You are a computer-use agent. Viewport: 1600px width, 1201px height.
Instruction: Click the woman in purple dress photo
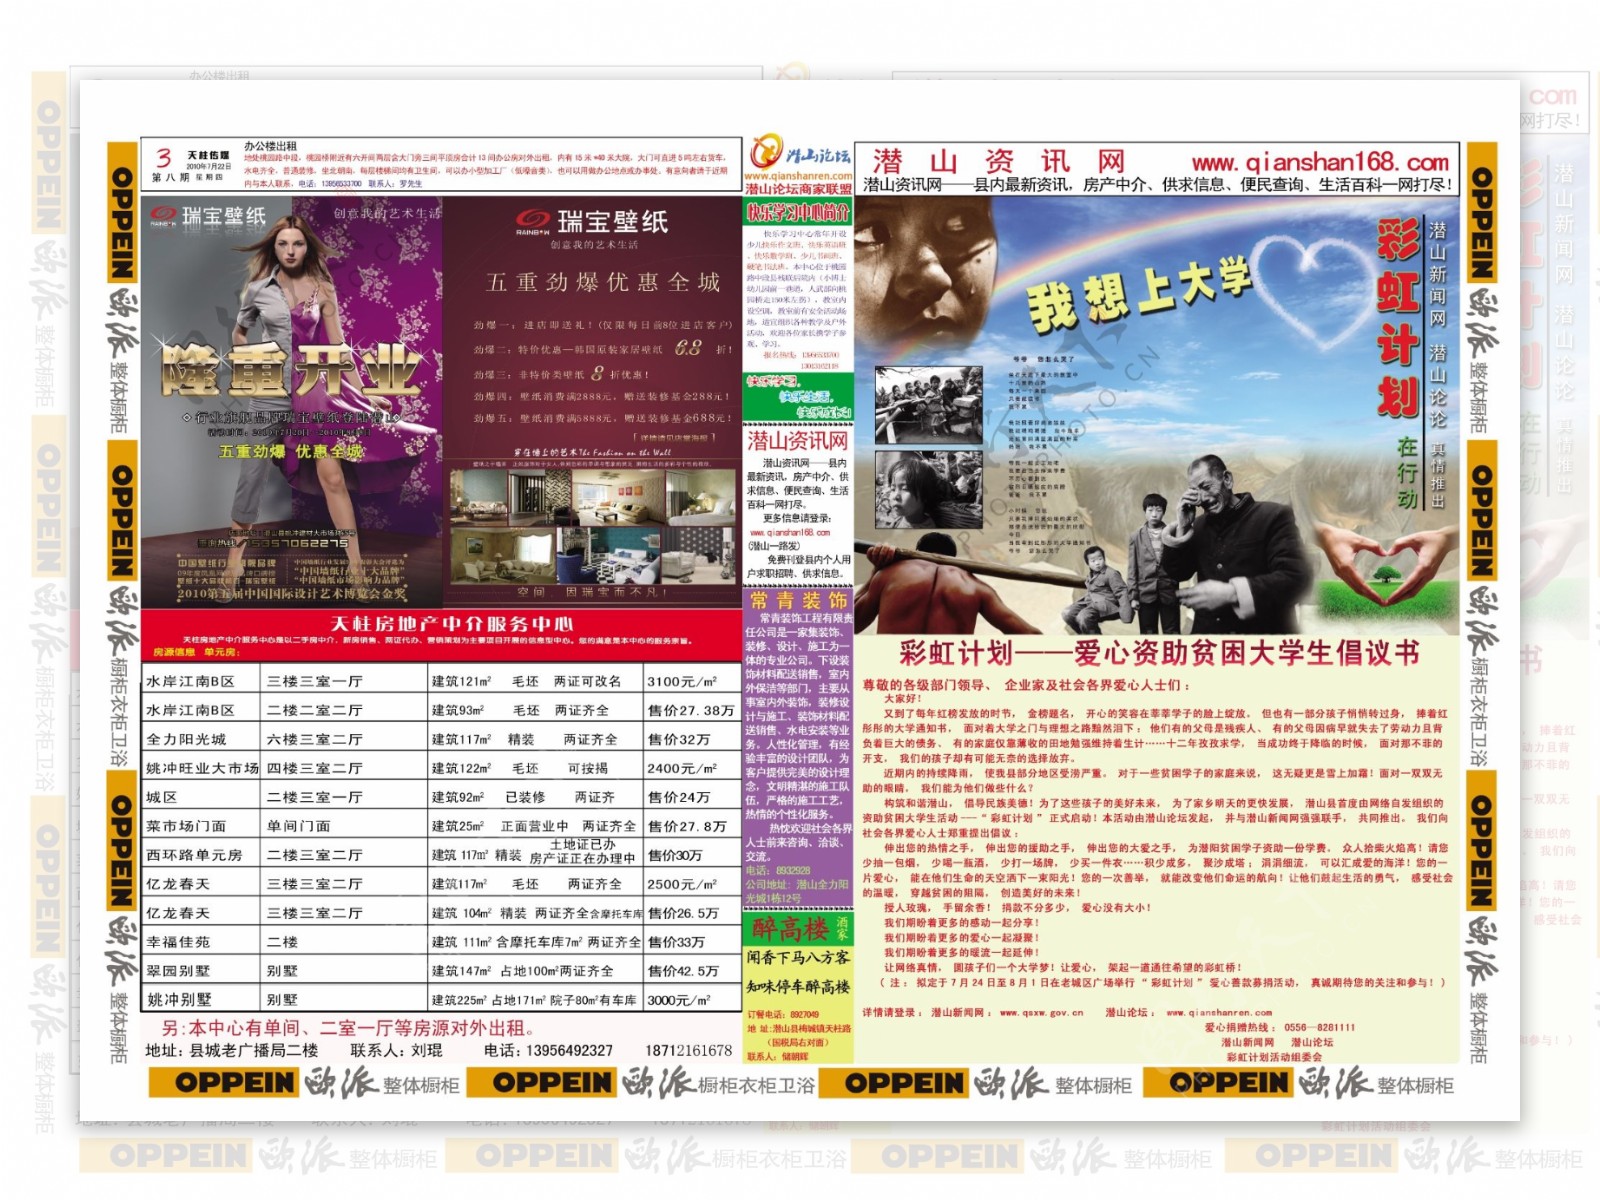pyautogui.click(x=292, y=400)
